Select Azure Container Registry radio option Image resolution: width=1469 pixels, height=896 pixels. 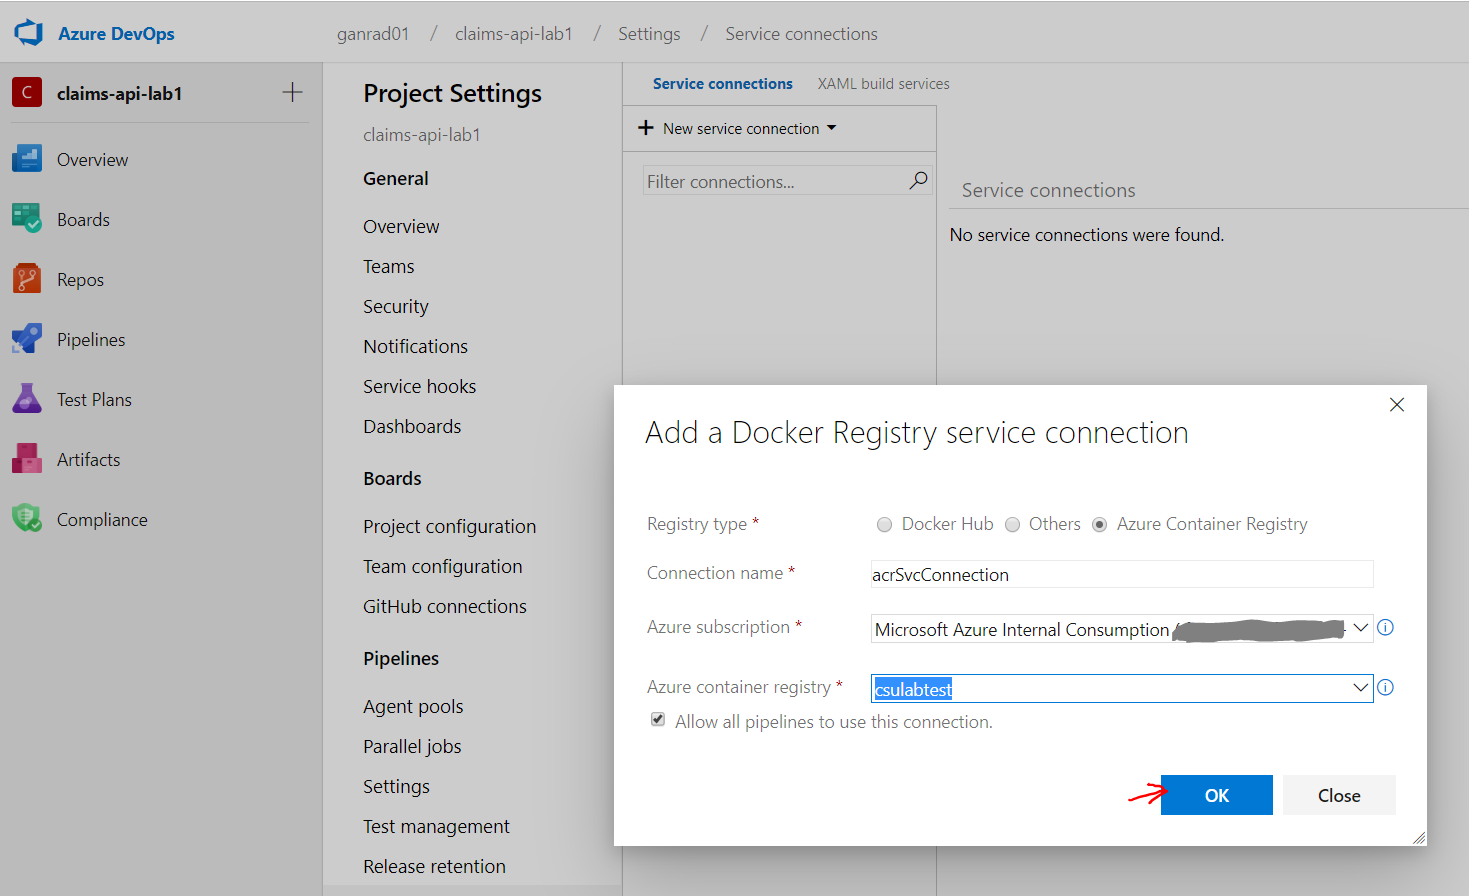(x=1100, y=525)
